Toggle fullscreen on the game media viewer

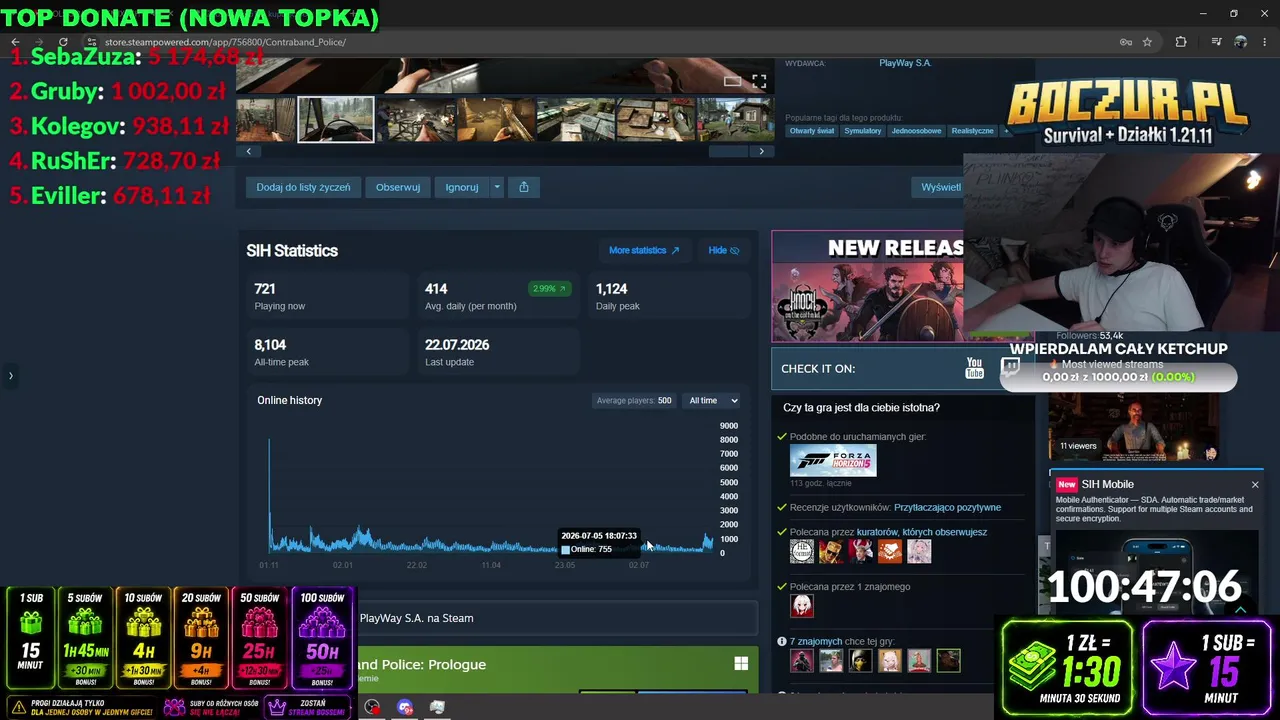759,81
